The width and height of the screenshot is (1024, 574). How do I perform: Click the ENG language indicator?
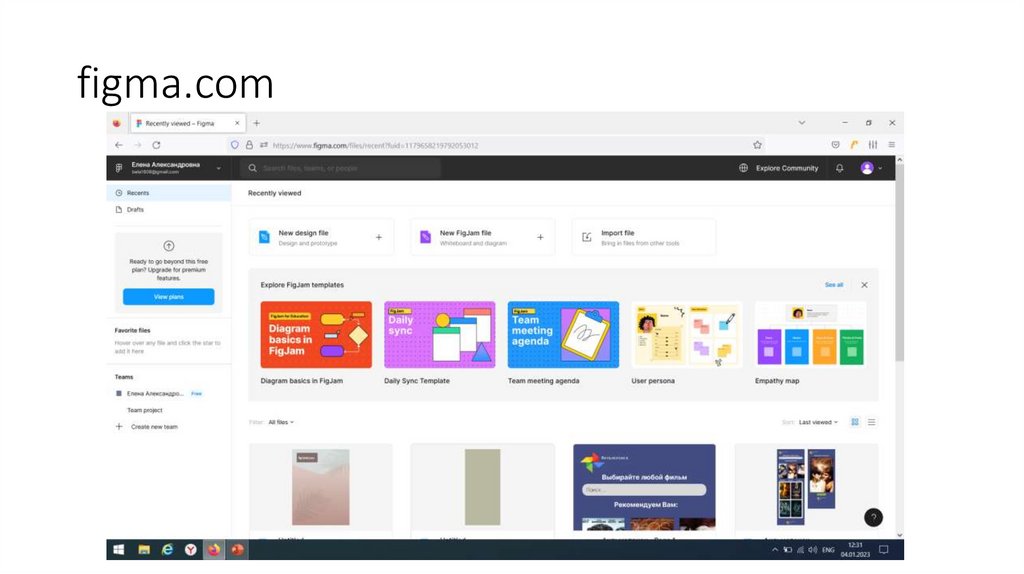828,550
